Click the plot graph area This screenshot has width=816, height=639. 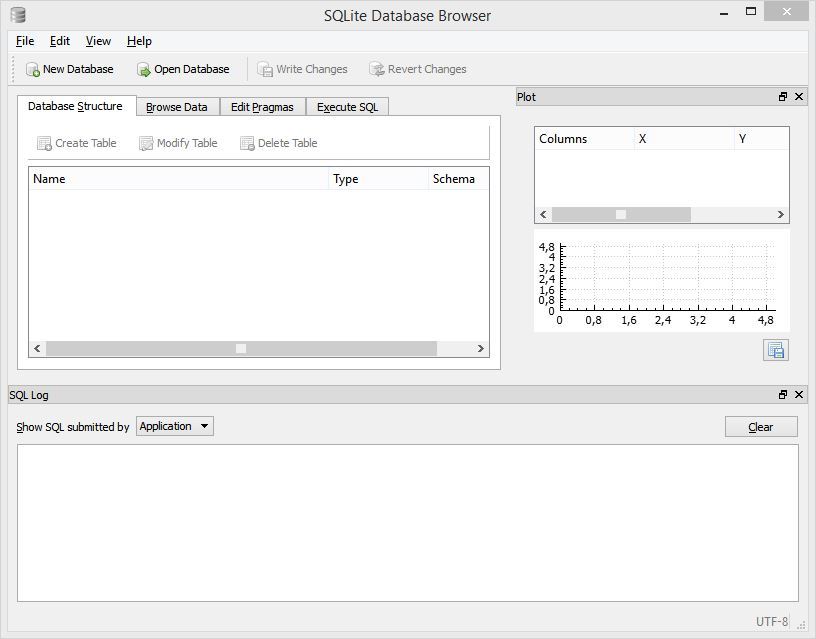tap(662, 280)
